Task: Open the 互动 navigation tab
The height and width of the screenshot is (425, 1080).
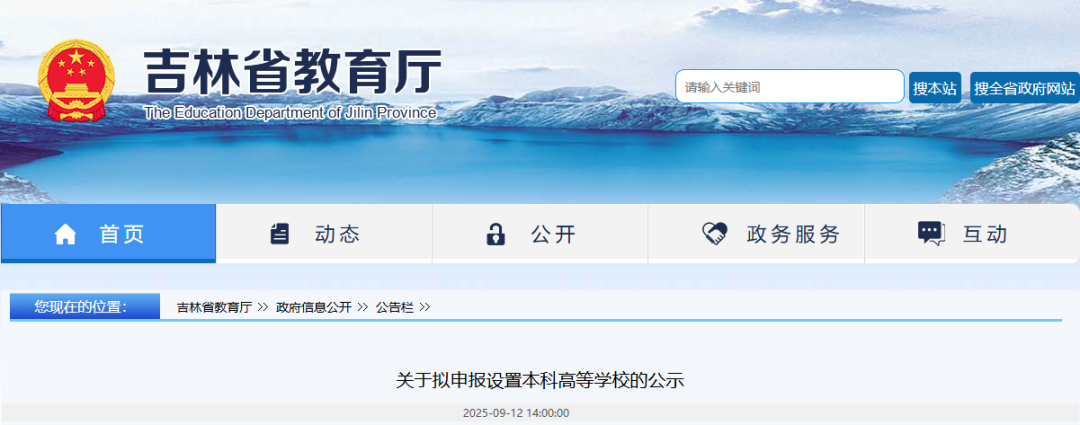Action: 972,234
